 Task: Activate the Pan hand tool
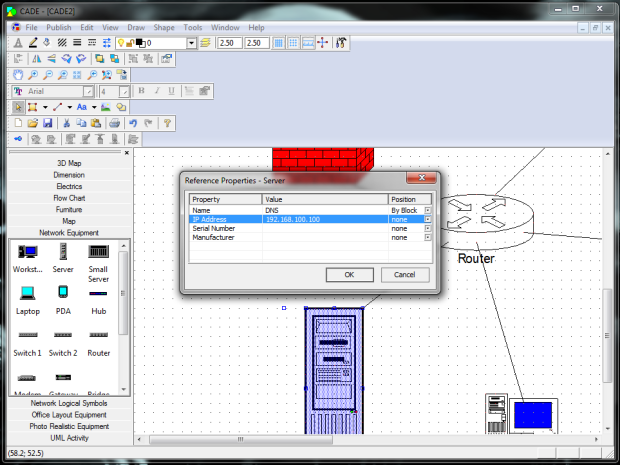pos(18,75)
